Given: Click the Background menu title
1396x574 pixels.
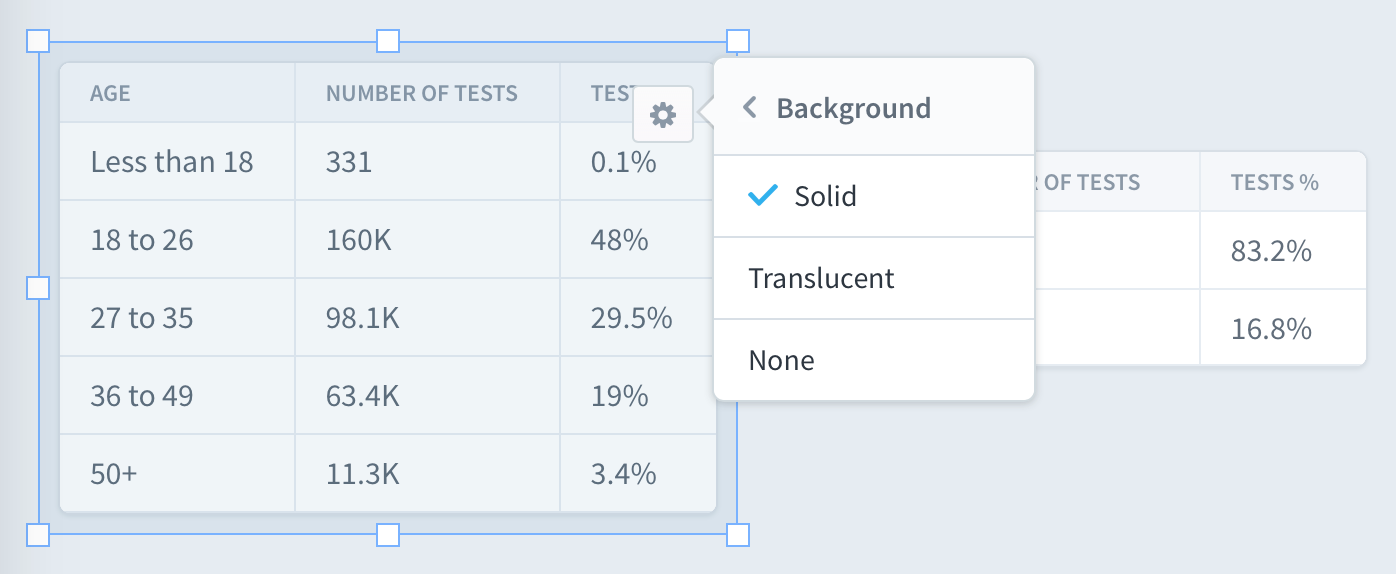Looking at the screenshot, I should coord(853,108).
